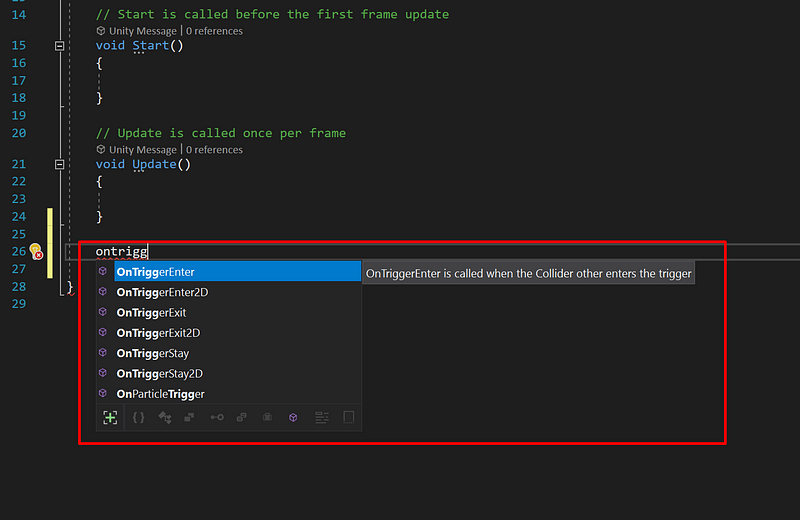Viewport: 800px width, 520px height.
Task: Choose OnTriggerExit2D completion item
Action: [x=158, y=333]
